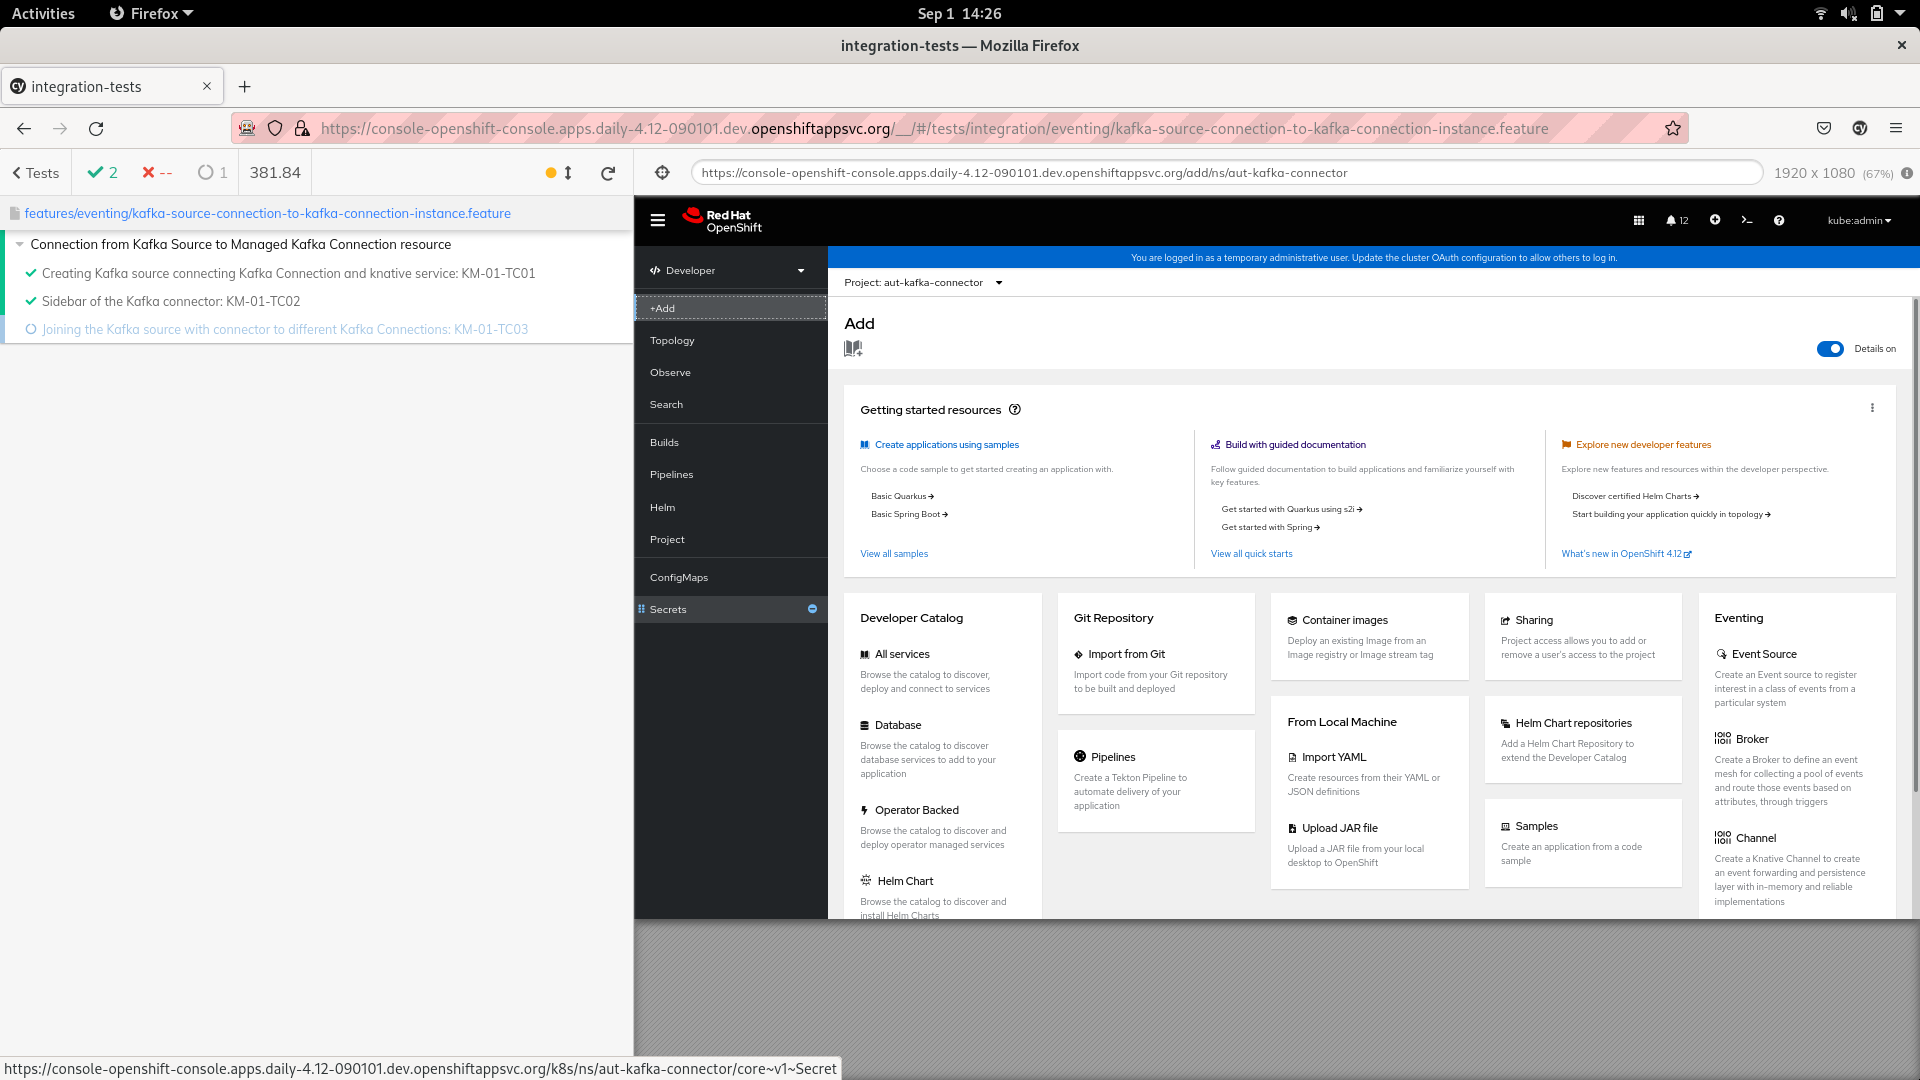Viewport: 1920px width, 1080px height.
Task: Turn off the Details on toggle
Action: pyautogui.click(x=1831, y=349)
